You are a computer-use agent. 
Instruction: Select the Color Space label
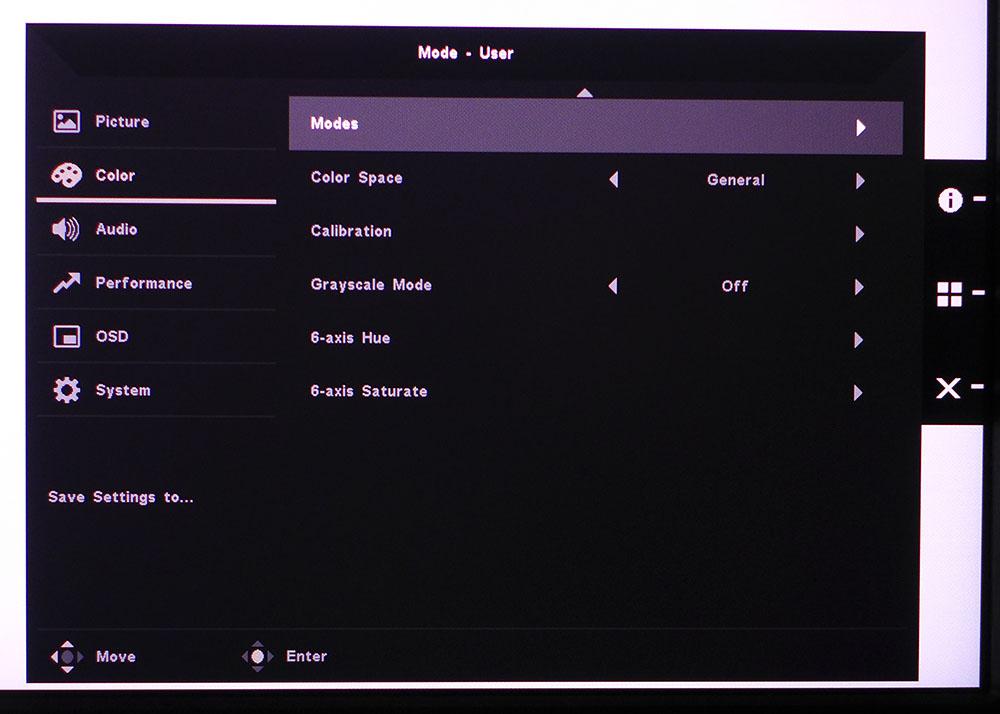click(357, 178)
